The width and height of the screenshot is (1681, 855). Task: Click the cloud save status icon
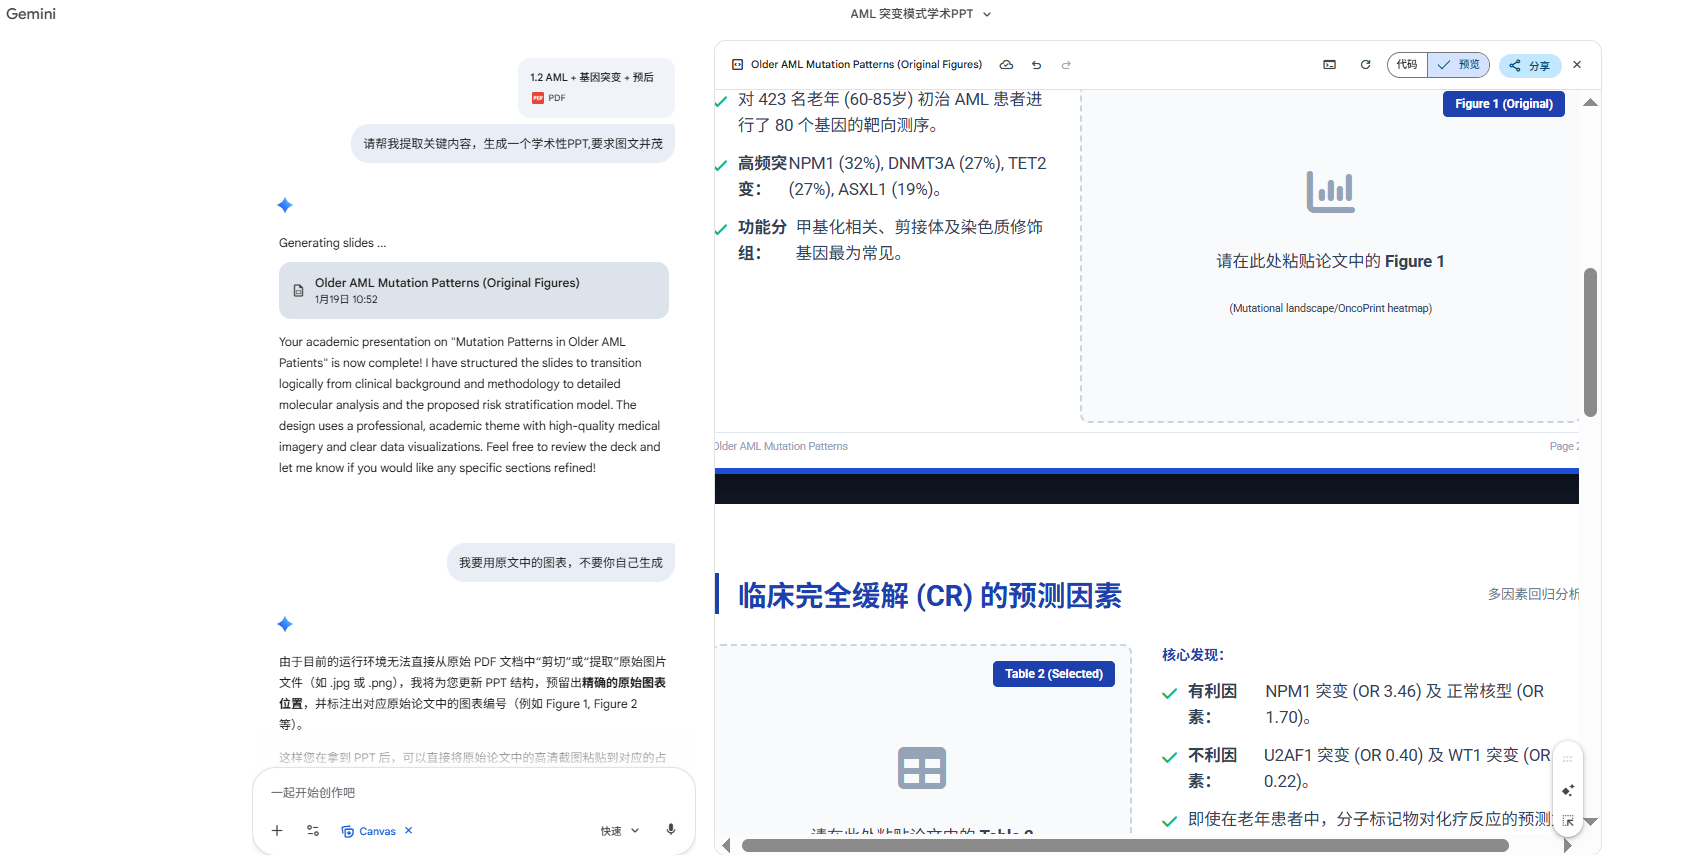(1007, 65)
